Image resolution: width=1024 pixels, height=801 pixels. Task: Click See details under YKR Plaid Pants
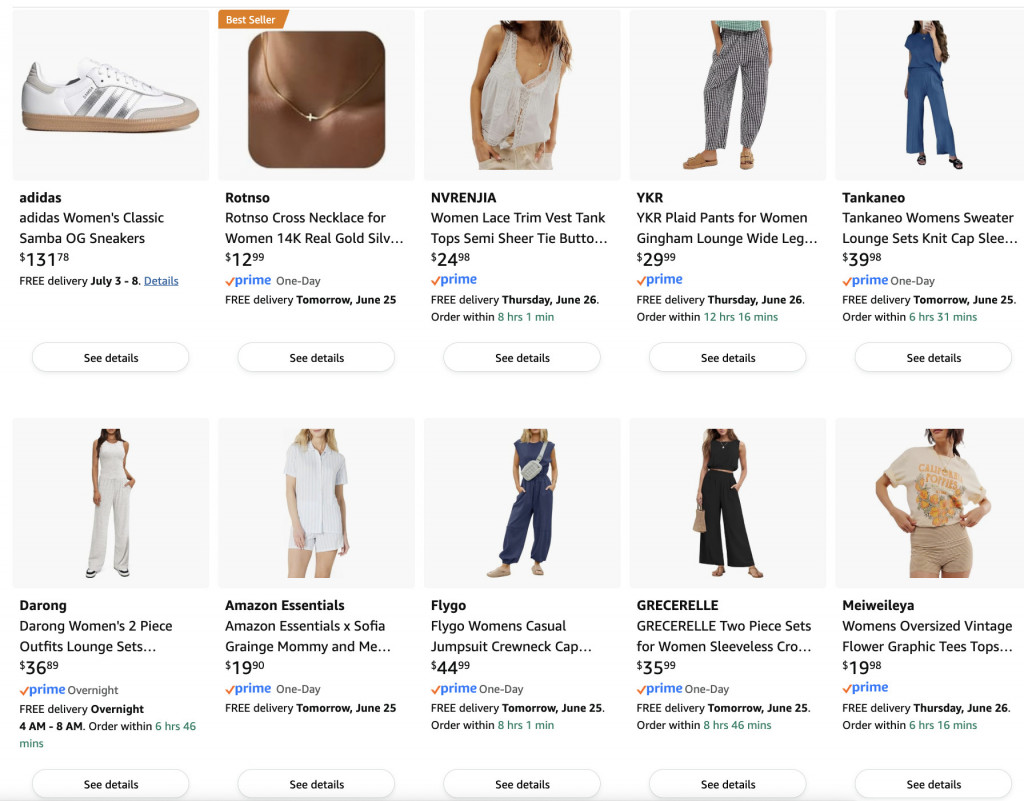[728, 358]
